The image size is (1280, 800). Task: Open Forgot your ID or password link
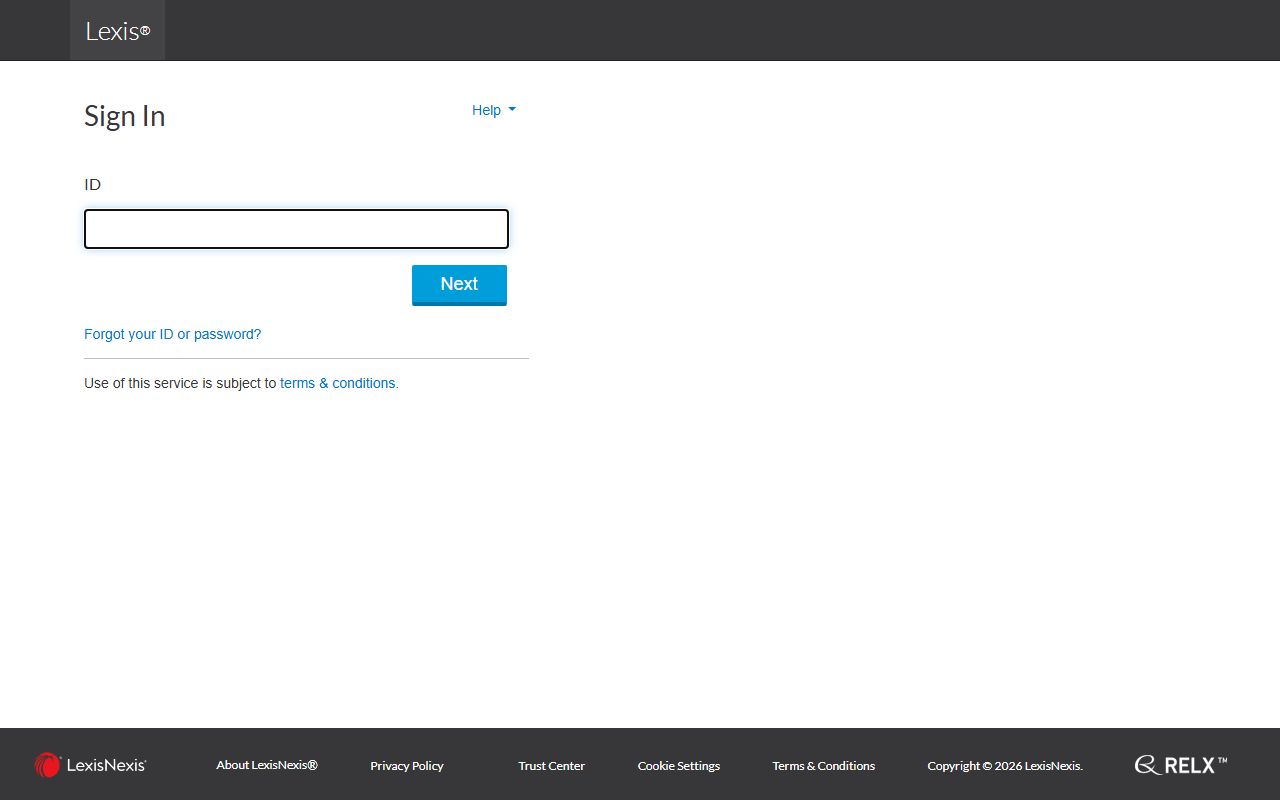[172, 334]
